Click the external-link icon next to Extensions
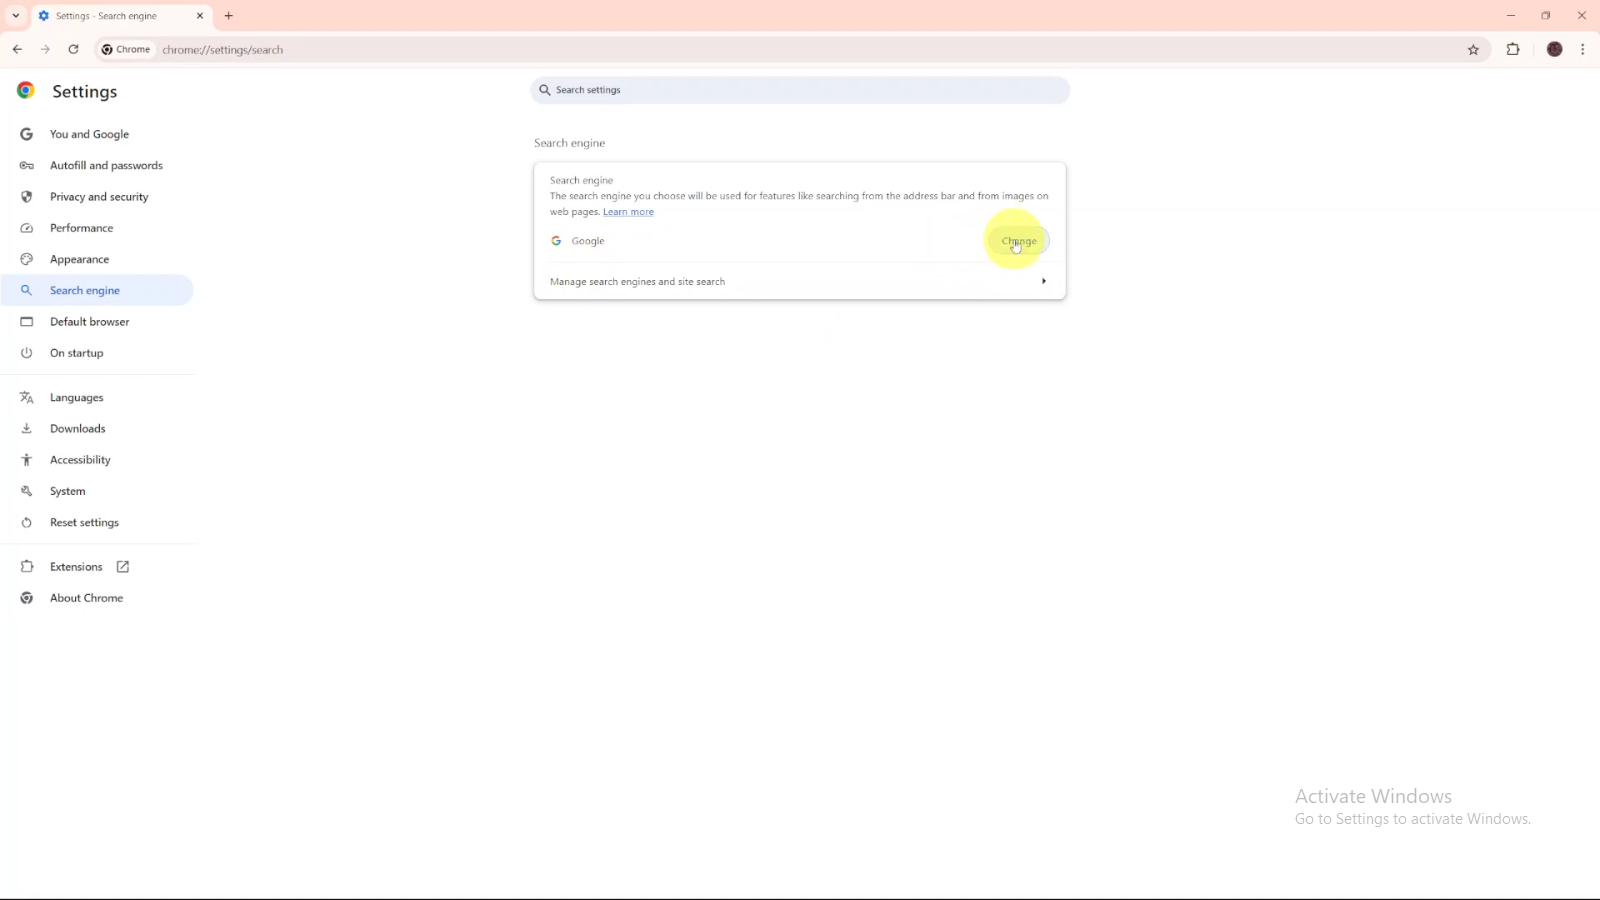Viewport: 1600px width, 900px height. click(x=123, y=567)
